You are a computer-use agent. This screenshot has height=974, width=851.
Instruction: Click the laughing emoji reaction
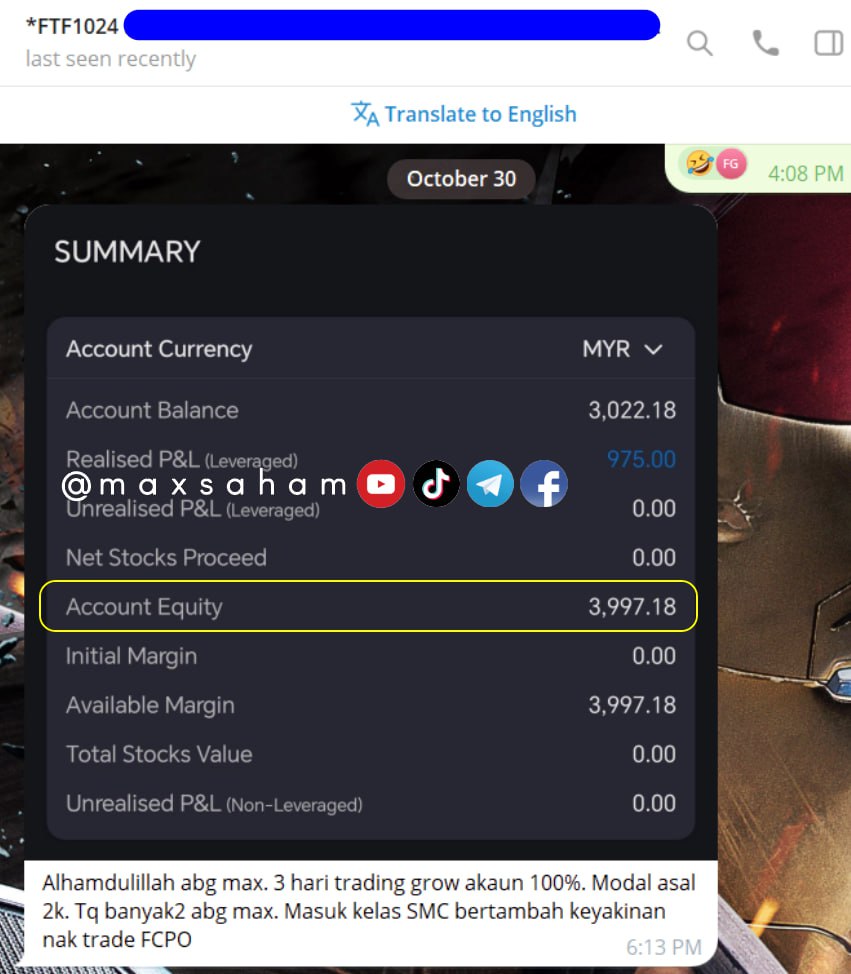click(x=699, y=164)
